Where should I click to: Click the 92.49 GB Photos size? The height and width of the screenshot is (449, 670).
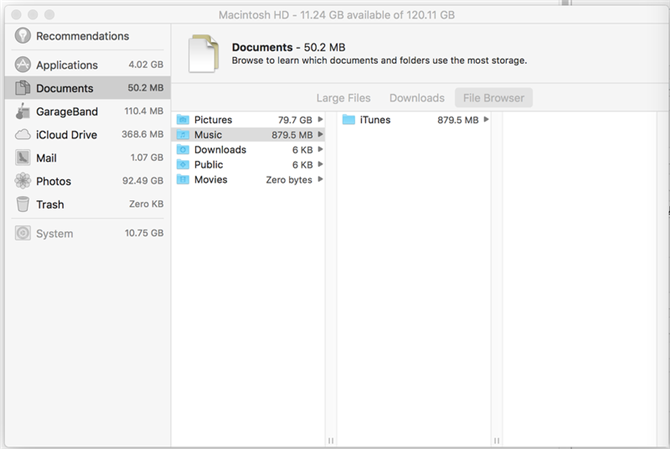pyautogui.click(x=143, y=181)
